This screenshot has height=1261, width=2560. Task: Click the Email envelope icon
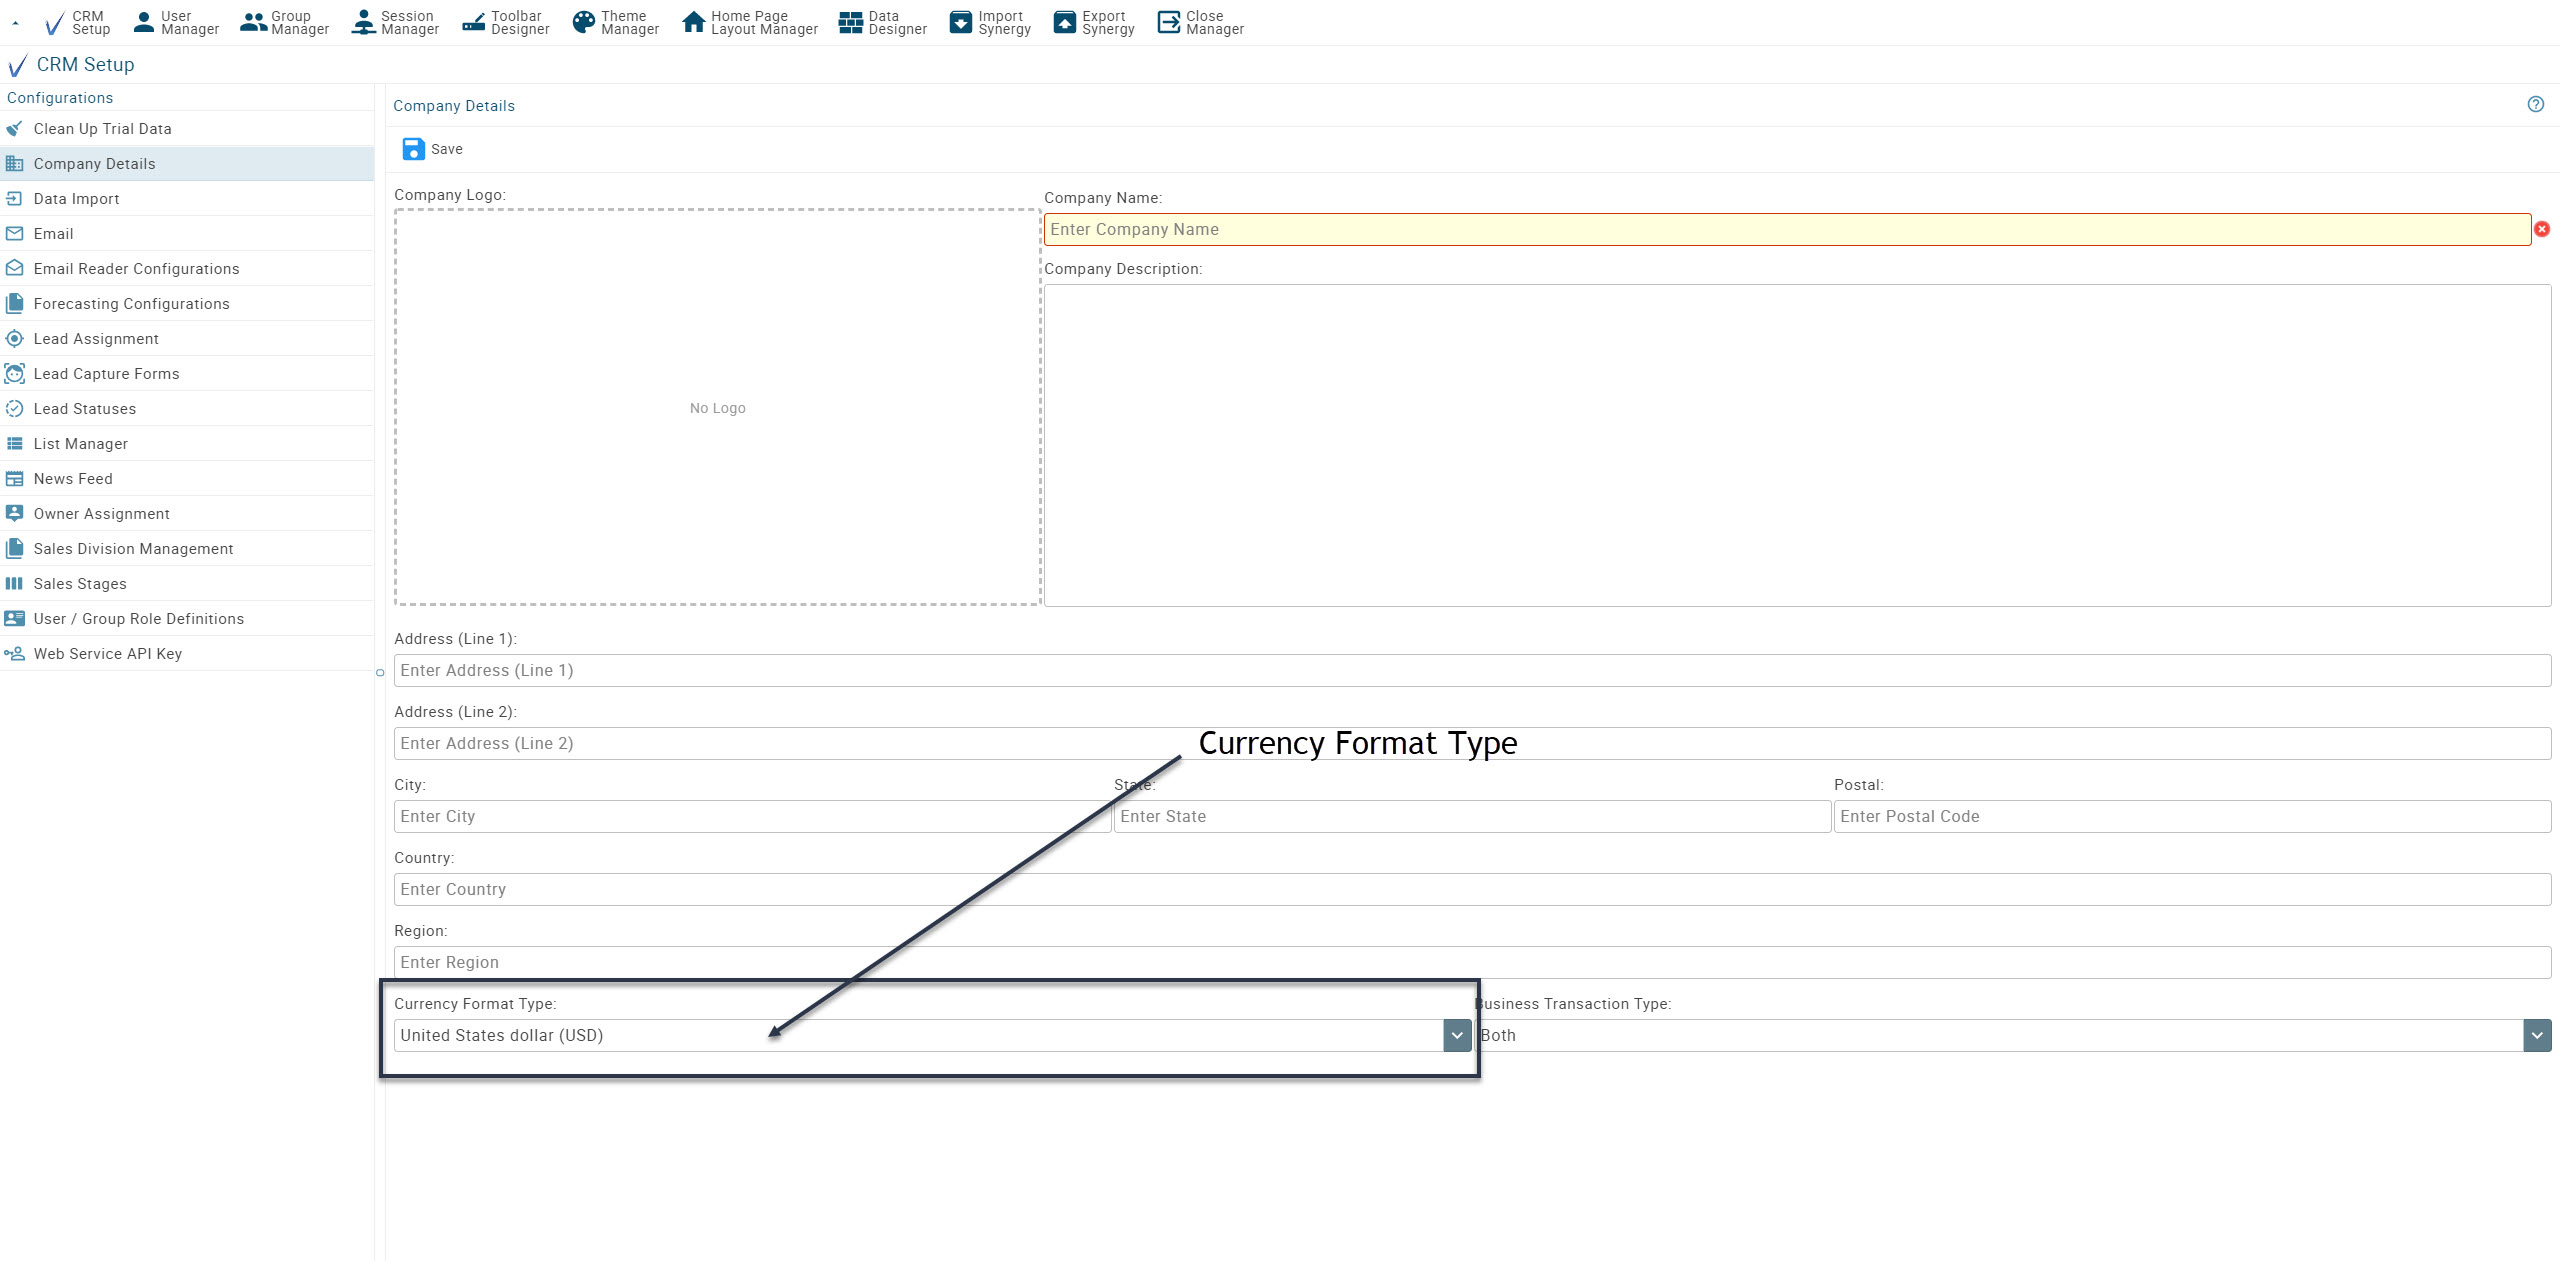point(14,233)
